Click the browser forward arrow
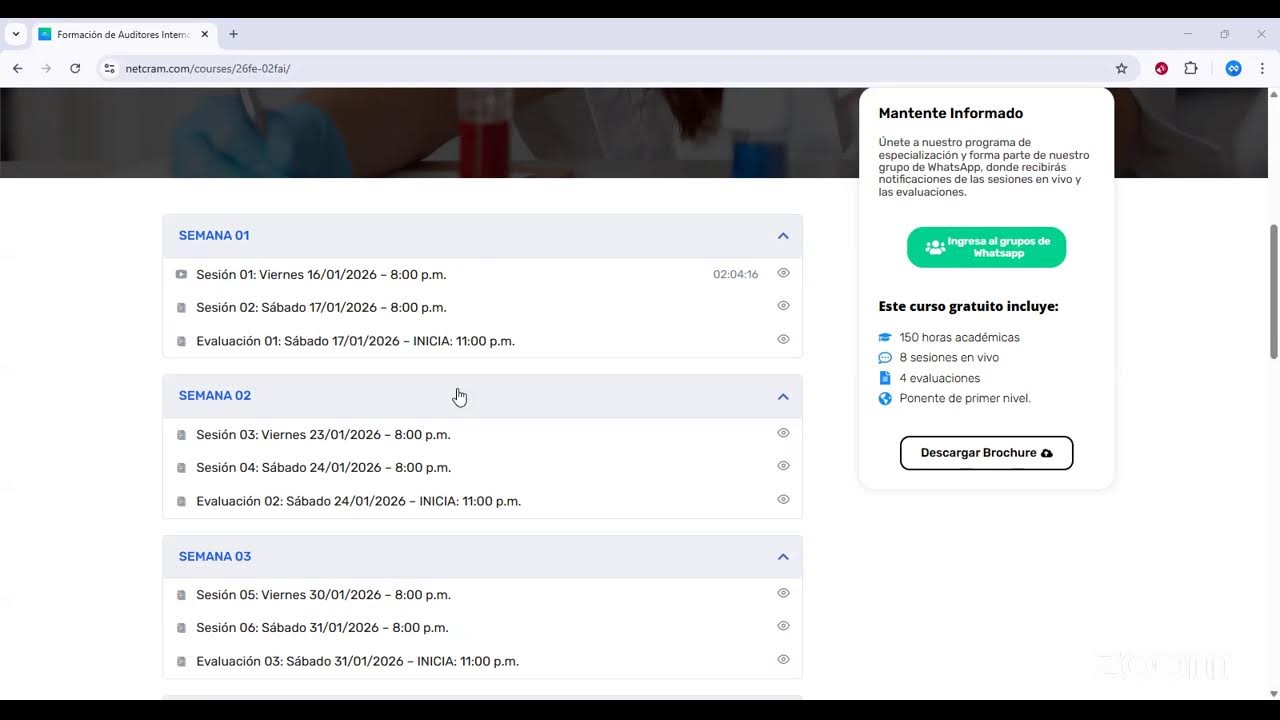Viewport: 1280px width, 720px height. [46, 68]
